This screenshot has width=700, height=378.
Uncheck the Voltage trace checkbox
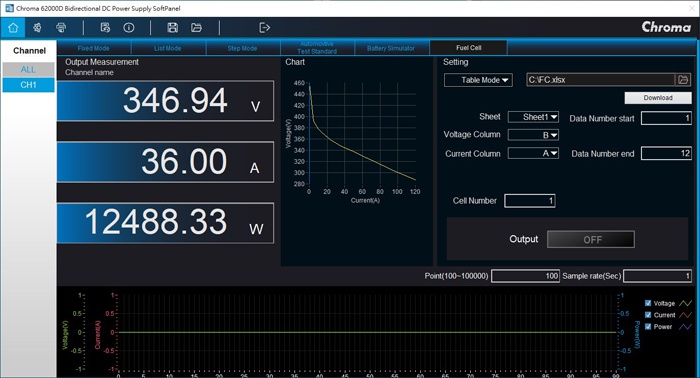tap(648, 303)
